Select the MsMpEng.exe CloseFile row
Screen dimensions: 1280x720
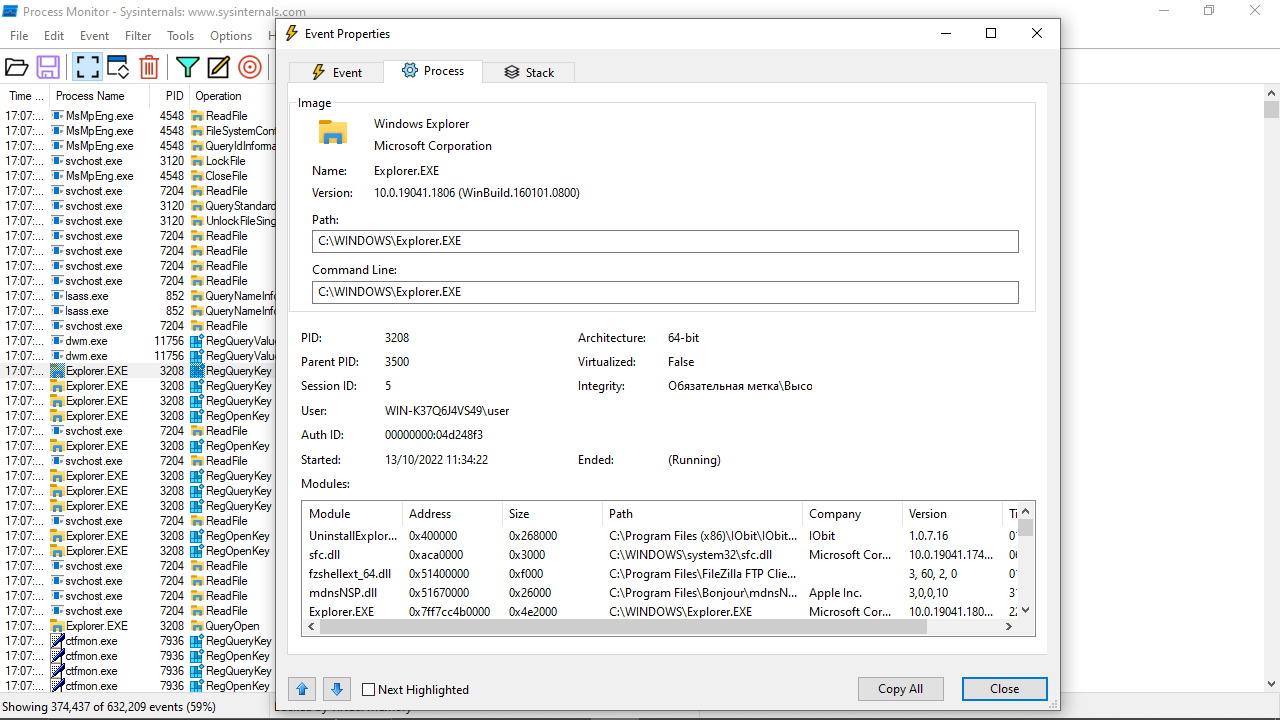[x=138, y=176]
